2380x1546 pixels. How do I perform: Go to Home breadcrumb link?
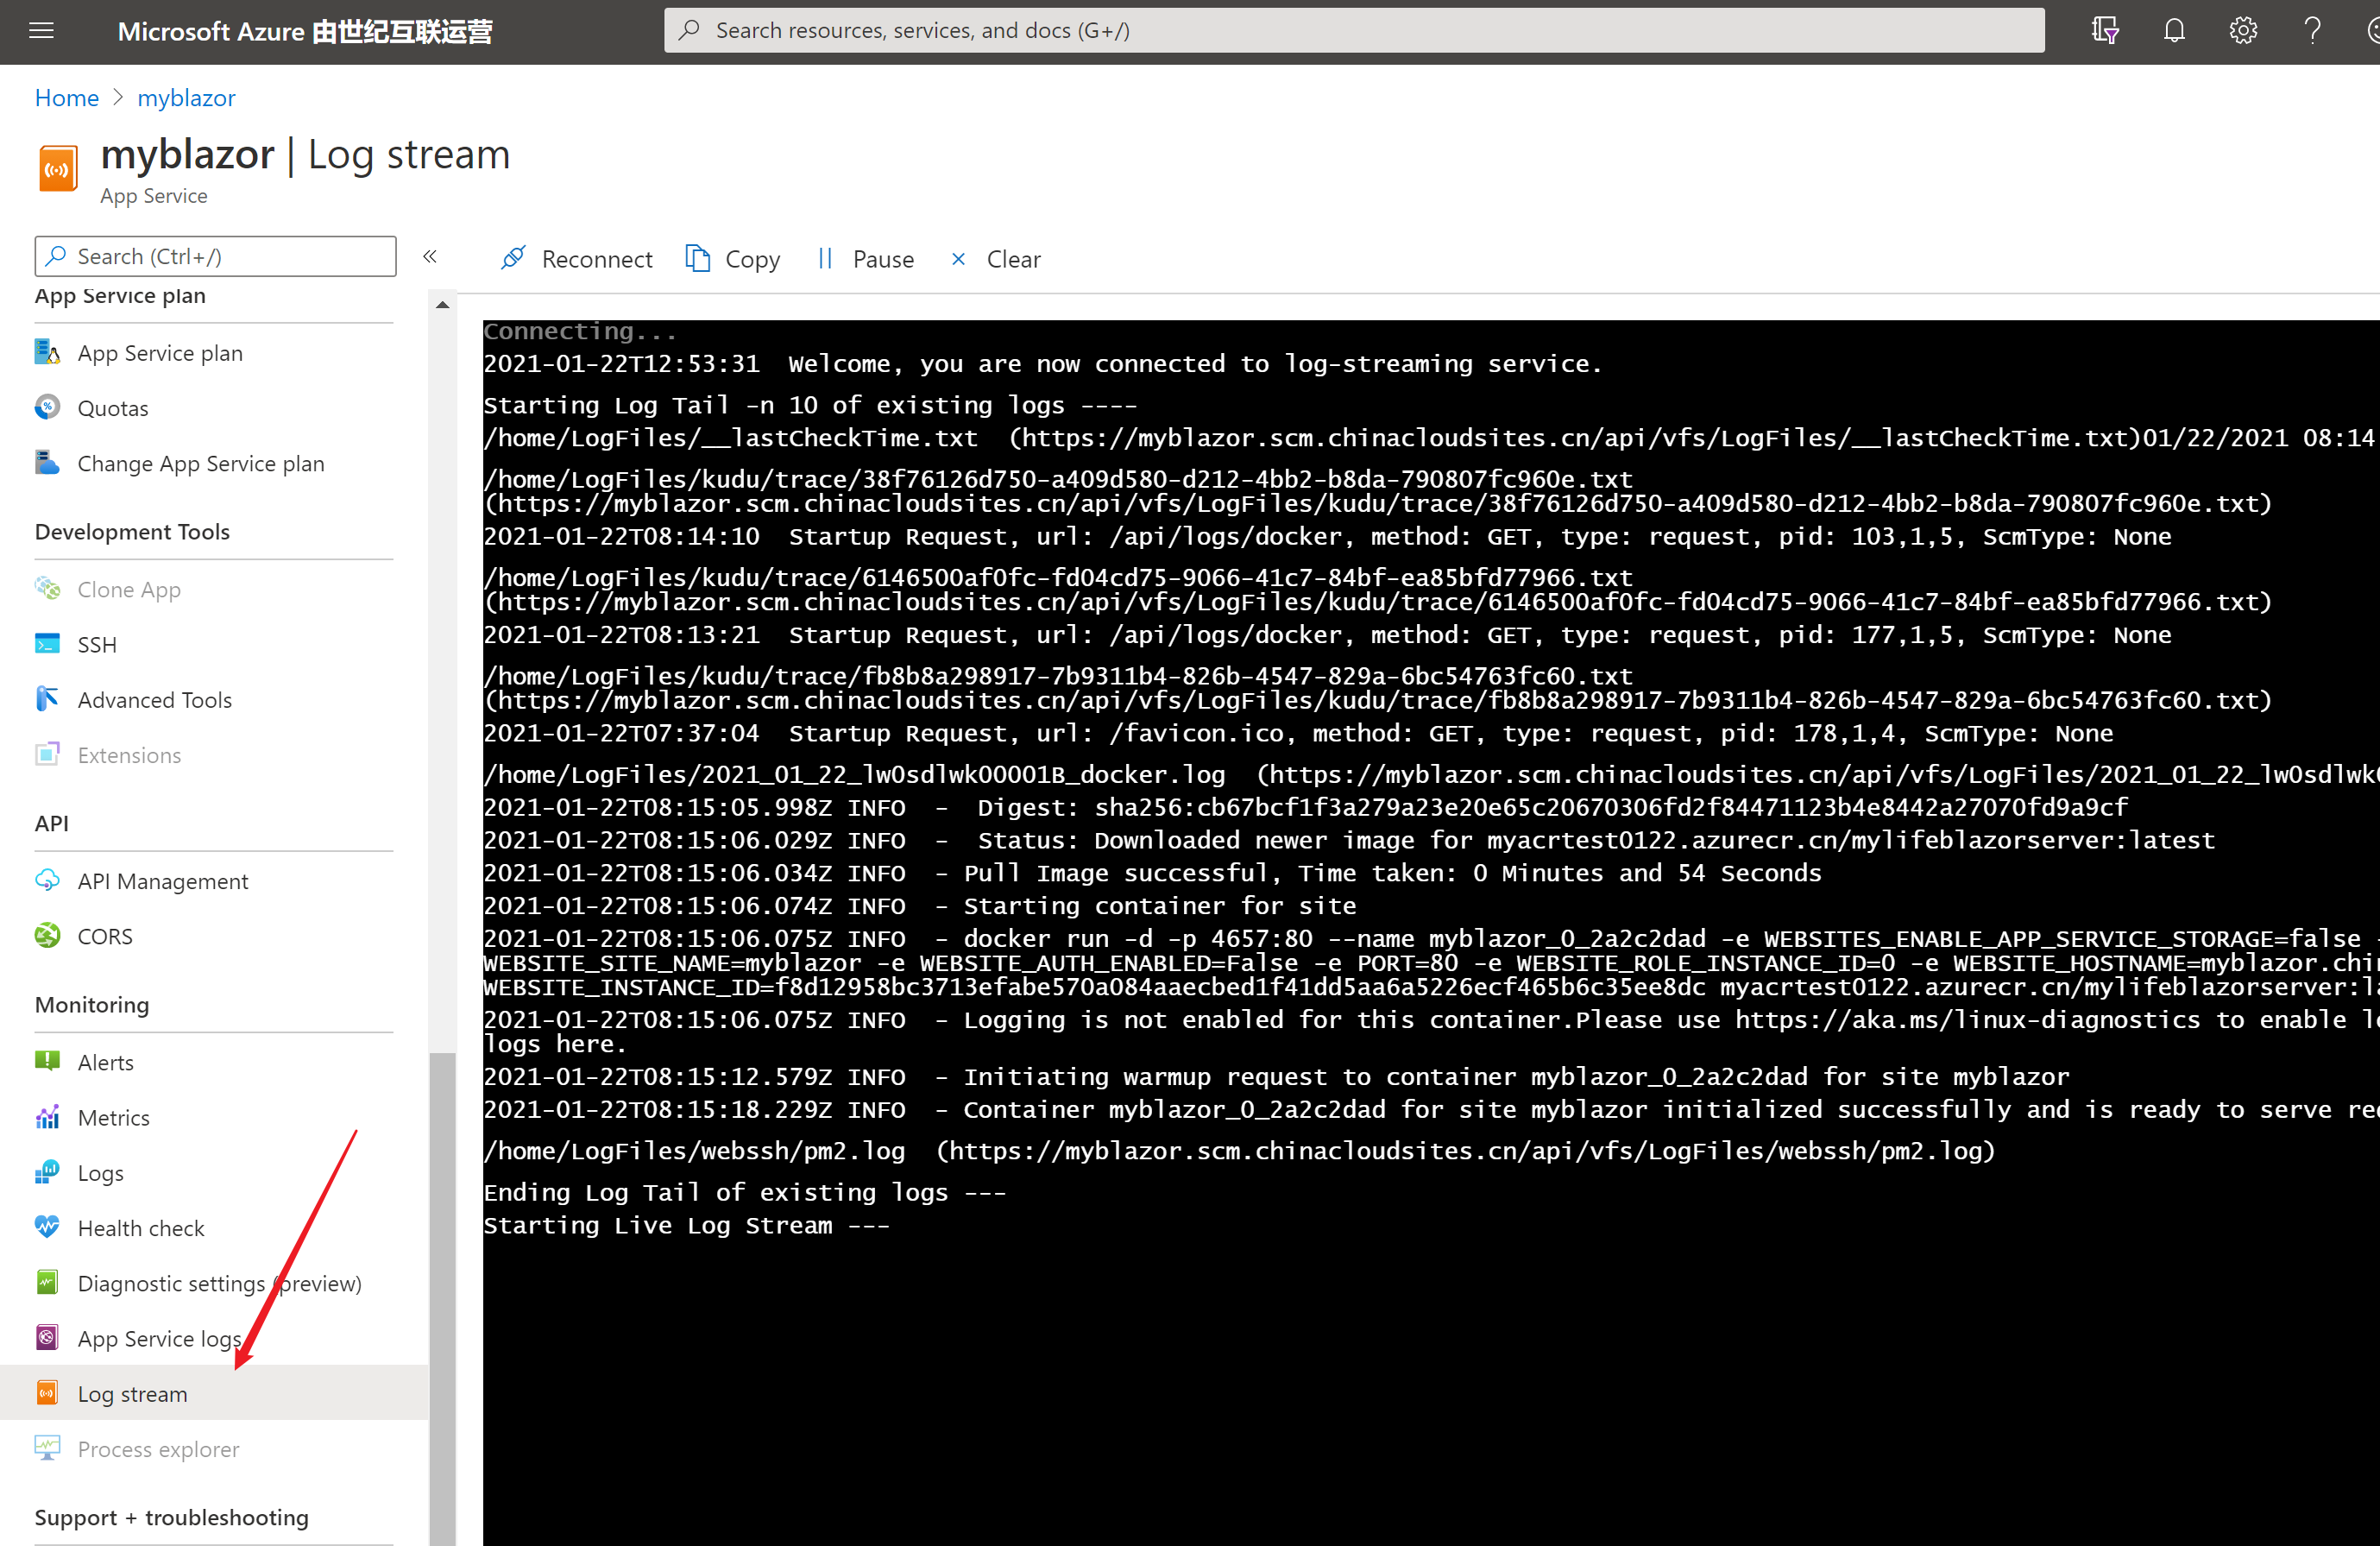[66, 98]
